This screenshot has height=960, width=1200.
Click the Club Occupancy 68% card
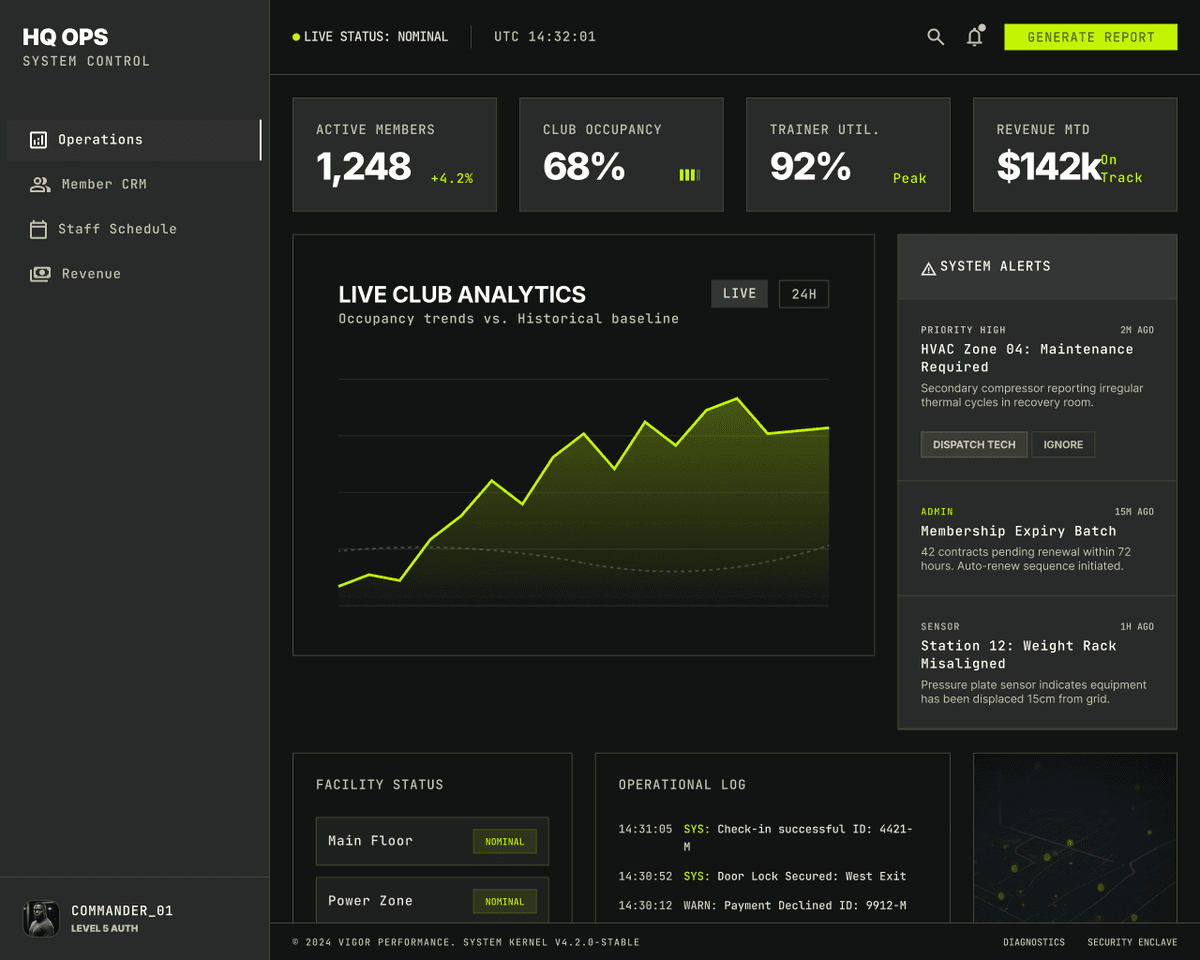click(x=622, y=155)
